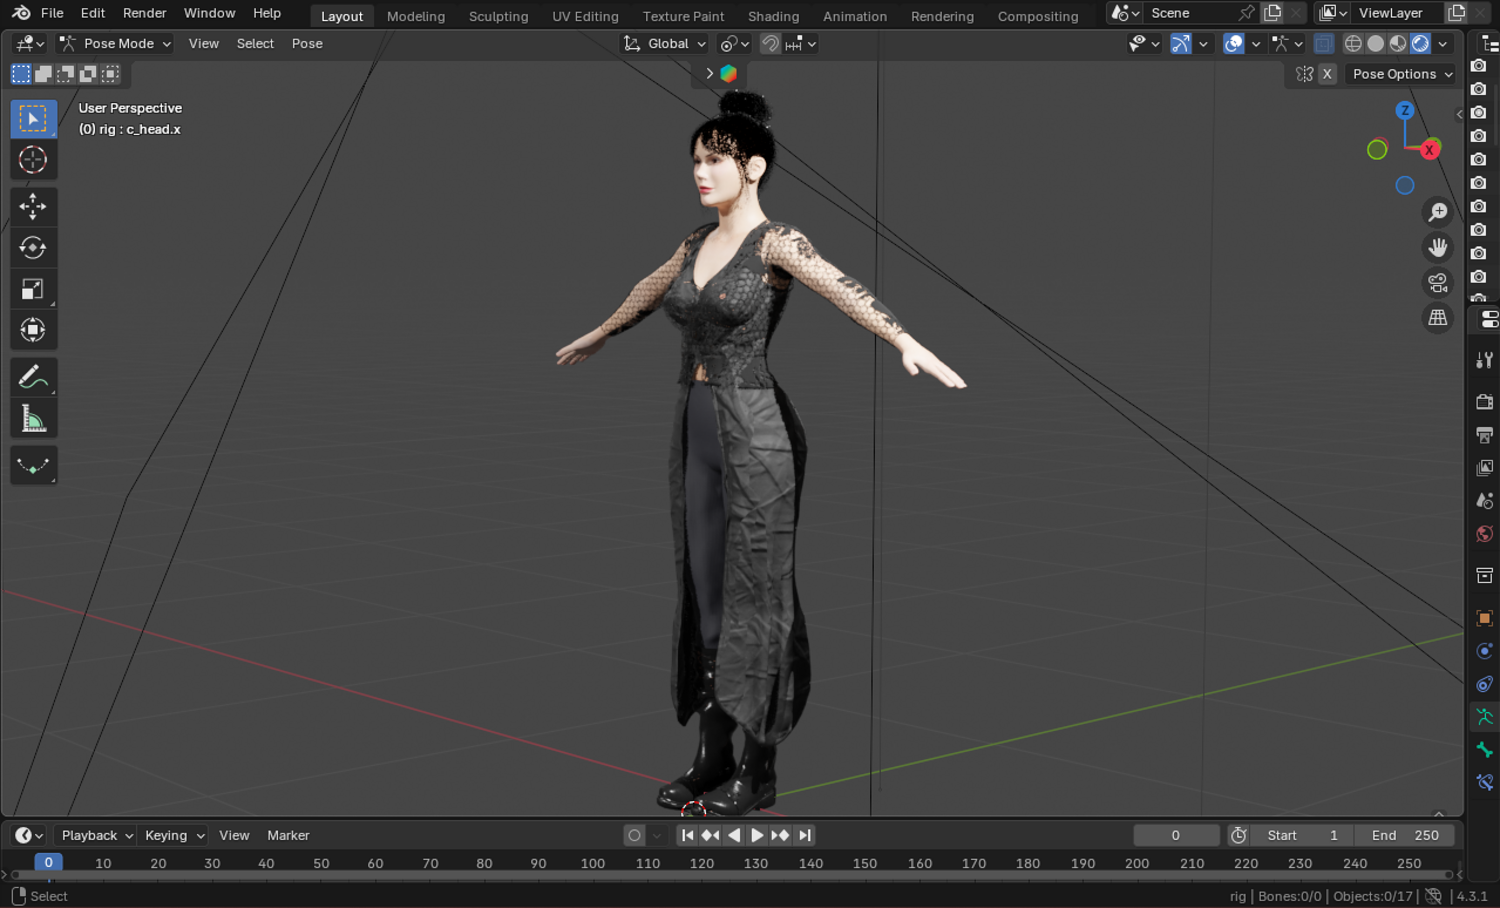Open the Object properties tab (orange square)
The width and height of the screenshot is (1500, 908).
[x=1485, y=618]
